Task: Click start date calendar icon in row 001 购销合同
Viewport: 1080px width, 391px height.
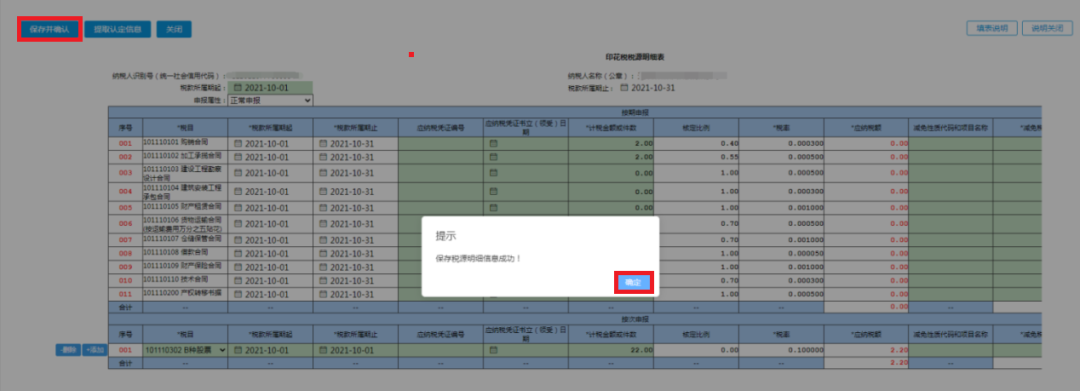Action: click(238, 144)
